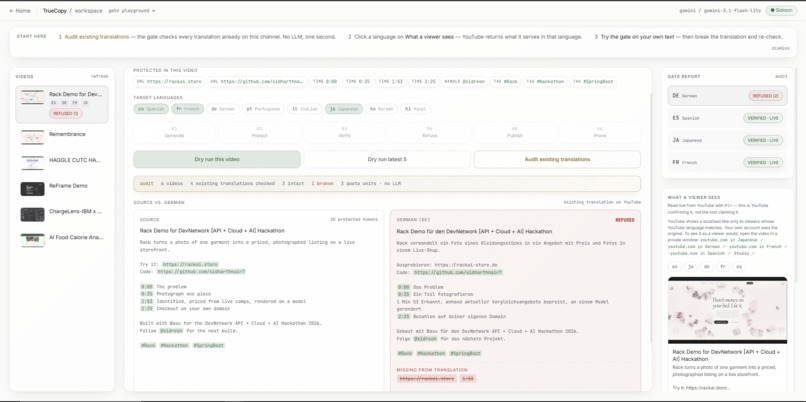This screenshot has width=806, height=402.
Task: Click the URL https://rackai.store protected chip
Action: pos(168,81)
